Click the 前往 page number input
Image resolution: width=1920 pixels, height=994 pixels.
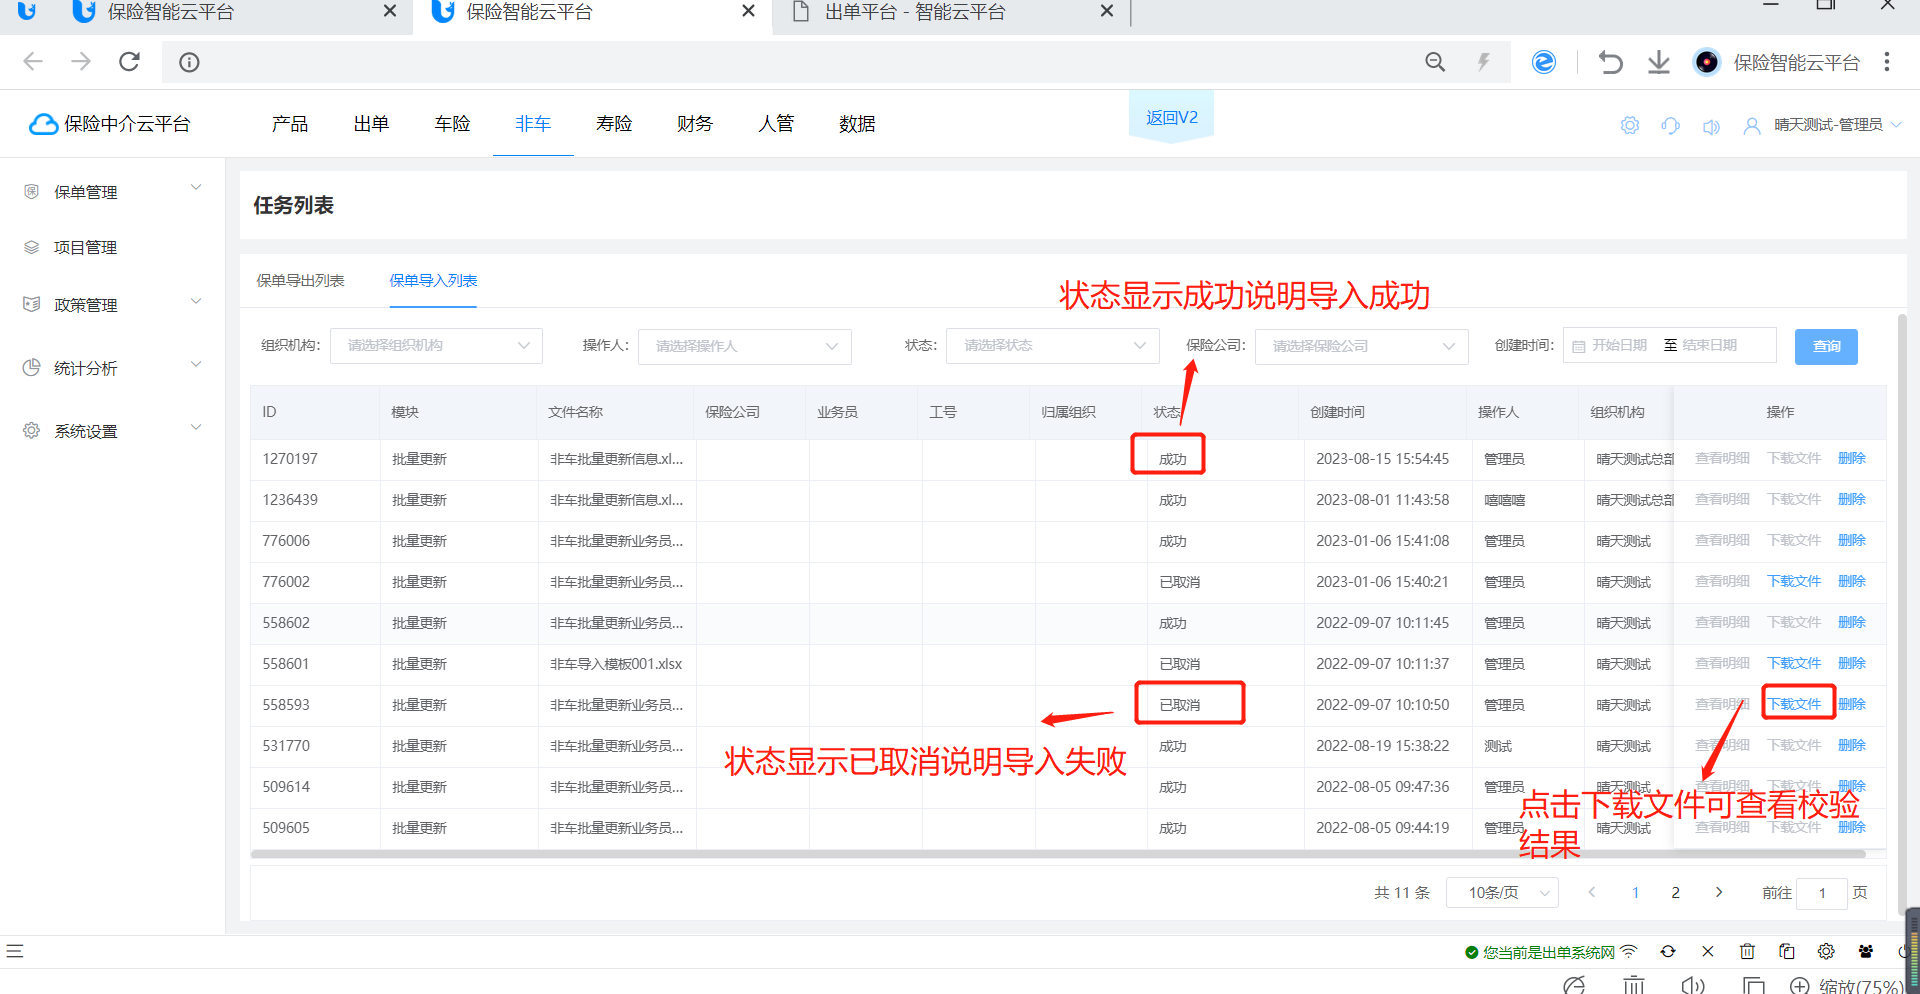[1821, 893]
